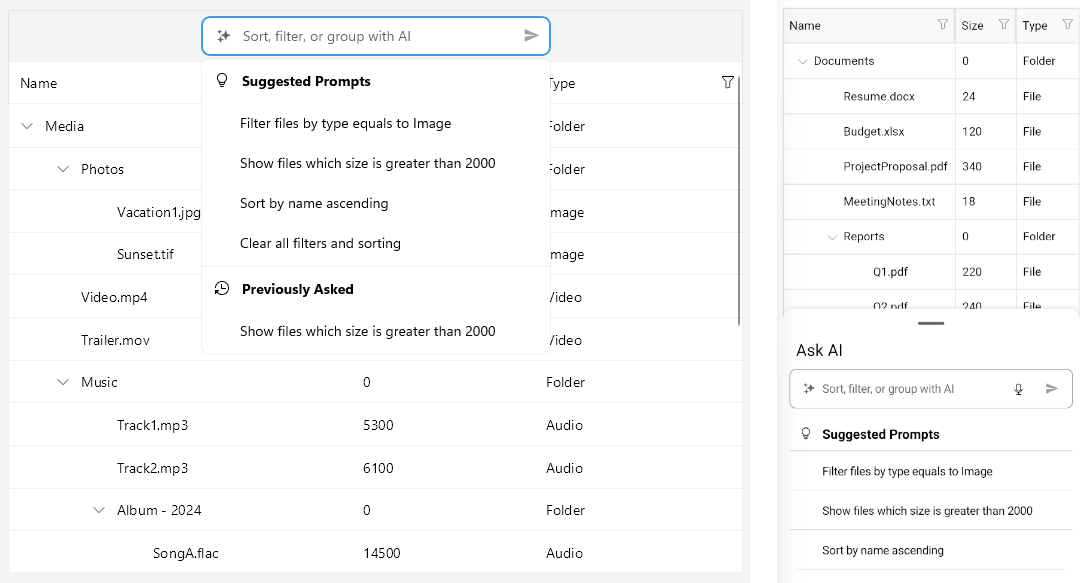This screenshot has width=1086, height=583.
Task: Open the Type column filter icon in desktop grid
Action: tap(727, 83)
